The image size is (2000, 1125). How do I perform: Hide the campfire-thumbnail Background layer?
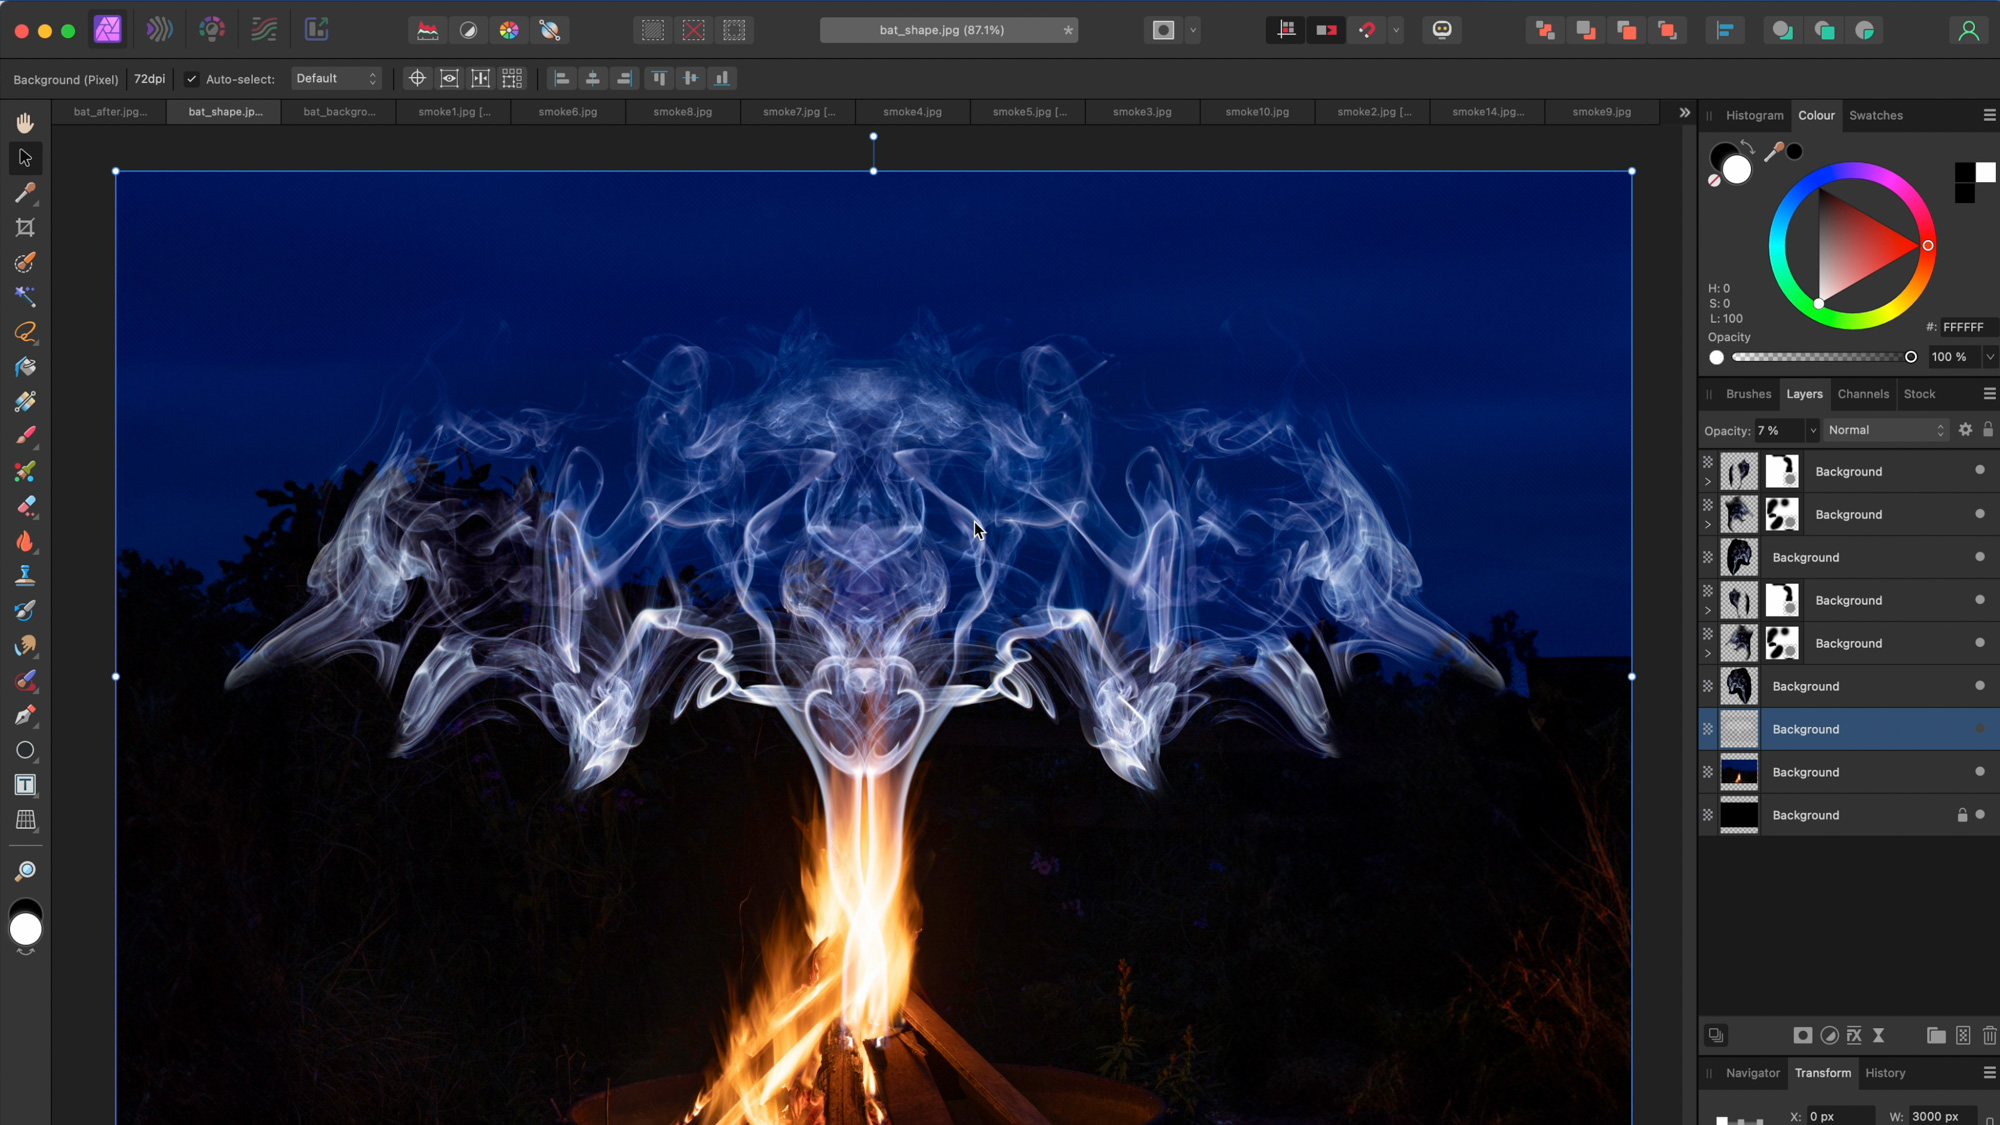1980,772
